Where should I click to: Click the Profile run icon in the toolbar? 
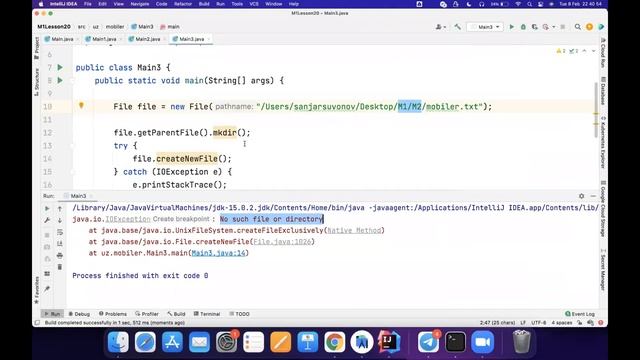[546, 27]
